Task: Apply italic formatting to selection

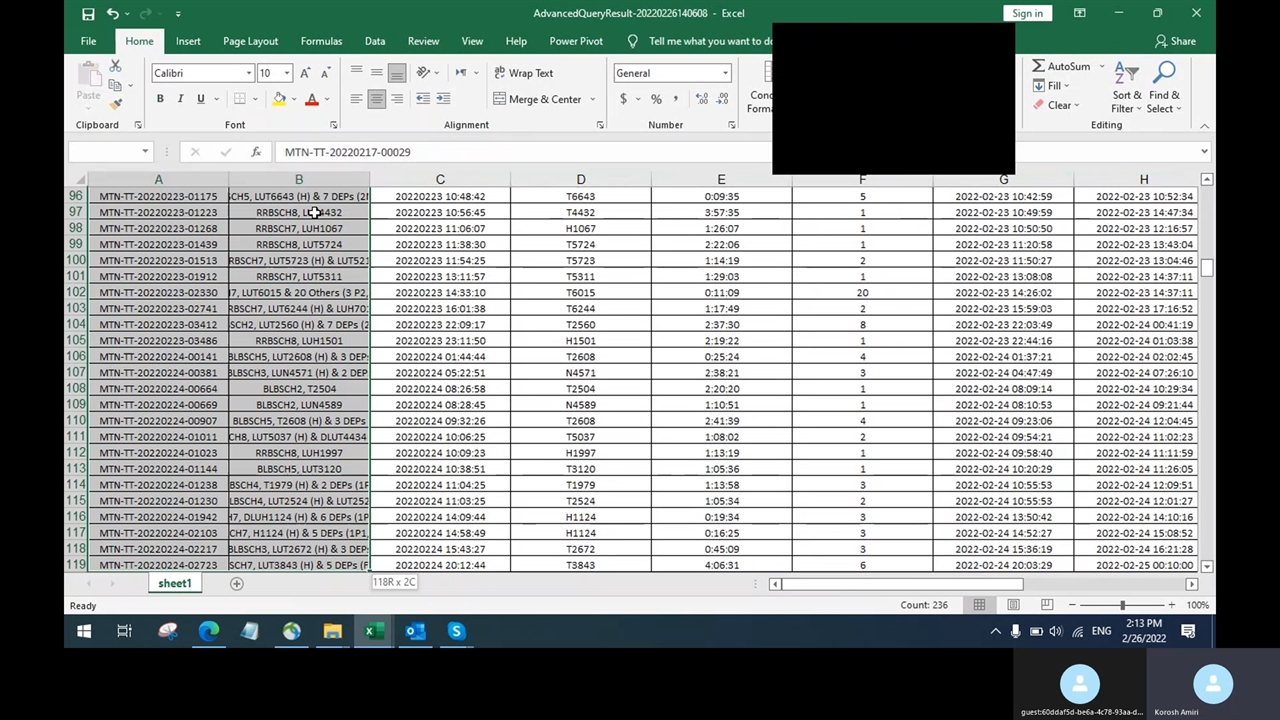Action: tap(180, 99)
